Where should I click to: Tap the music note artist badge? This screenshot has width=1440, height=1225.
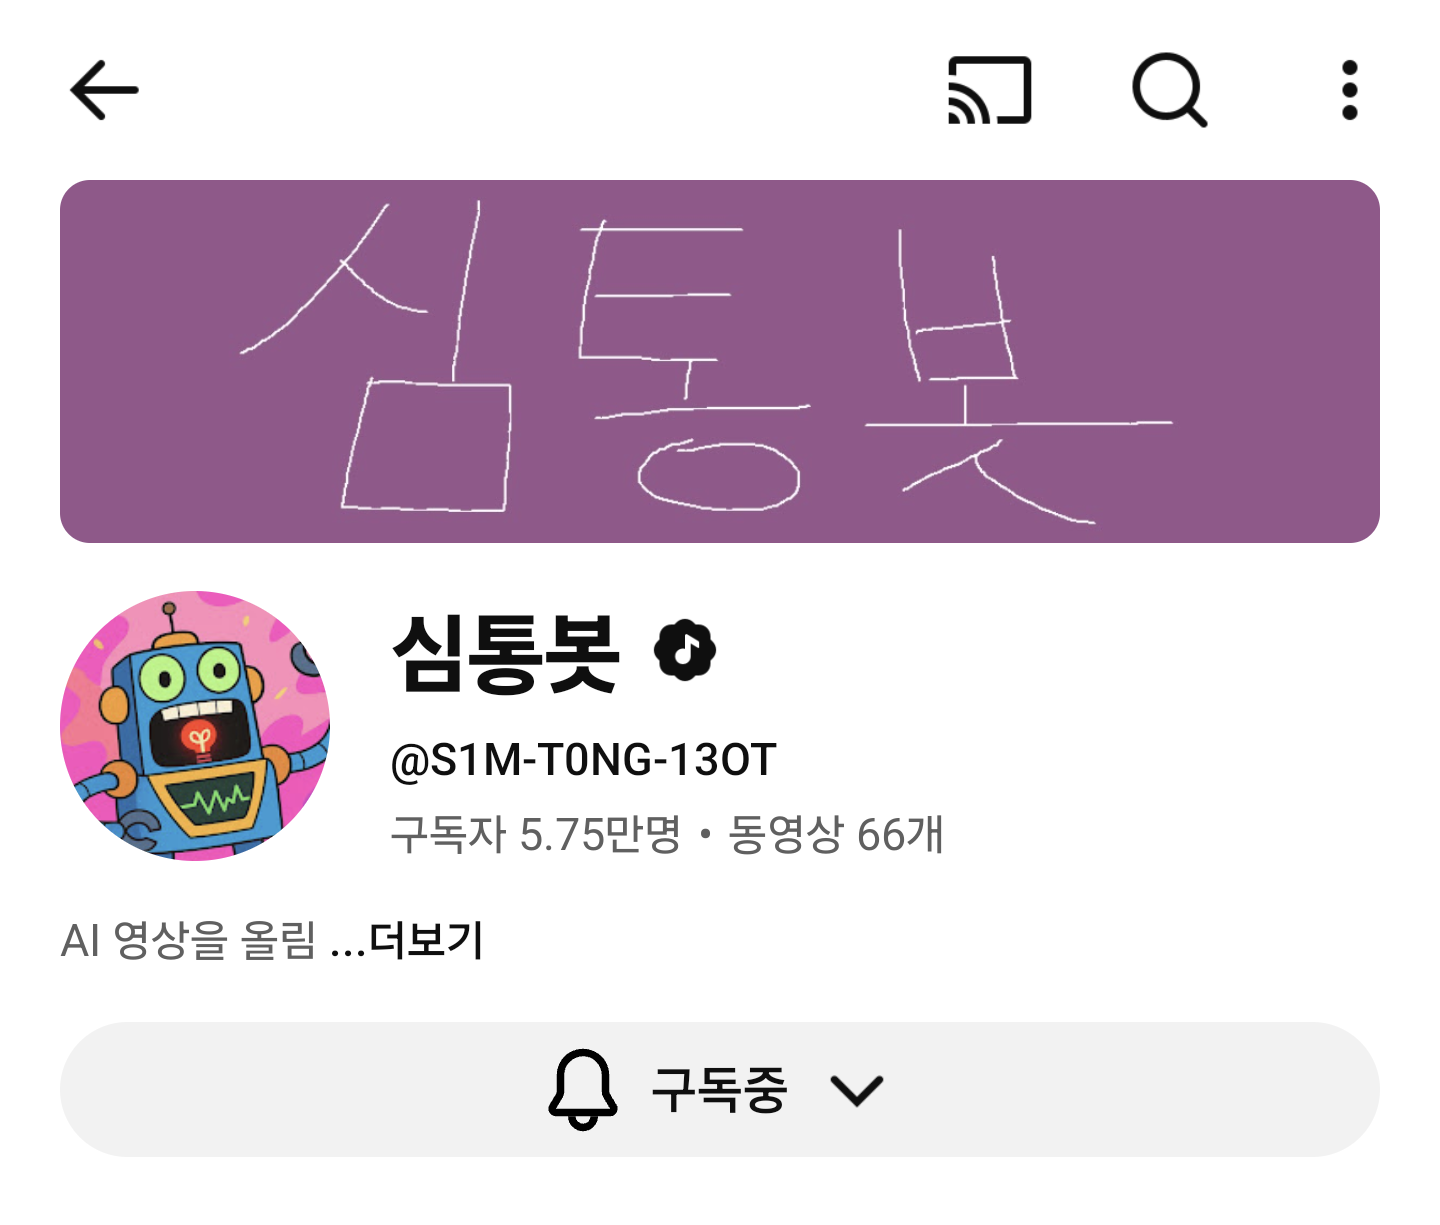pyautogui.click(x=685, y=651)
